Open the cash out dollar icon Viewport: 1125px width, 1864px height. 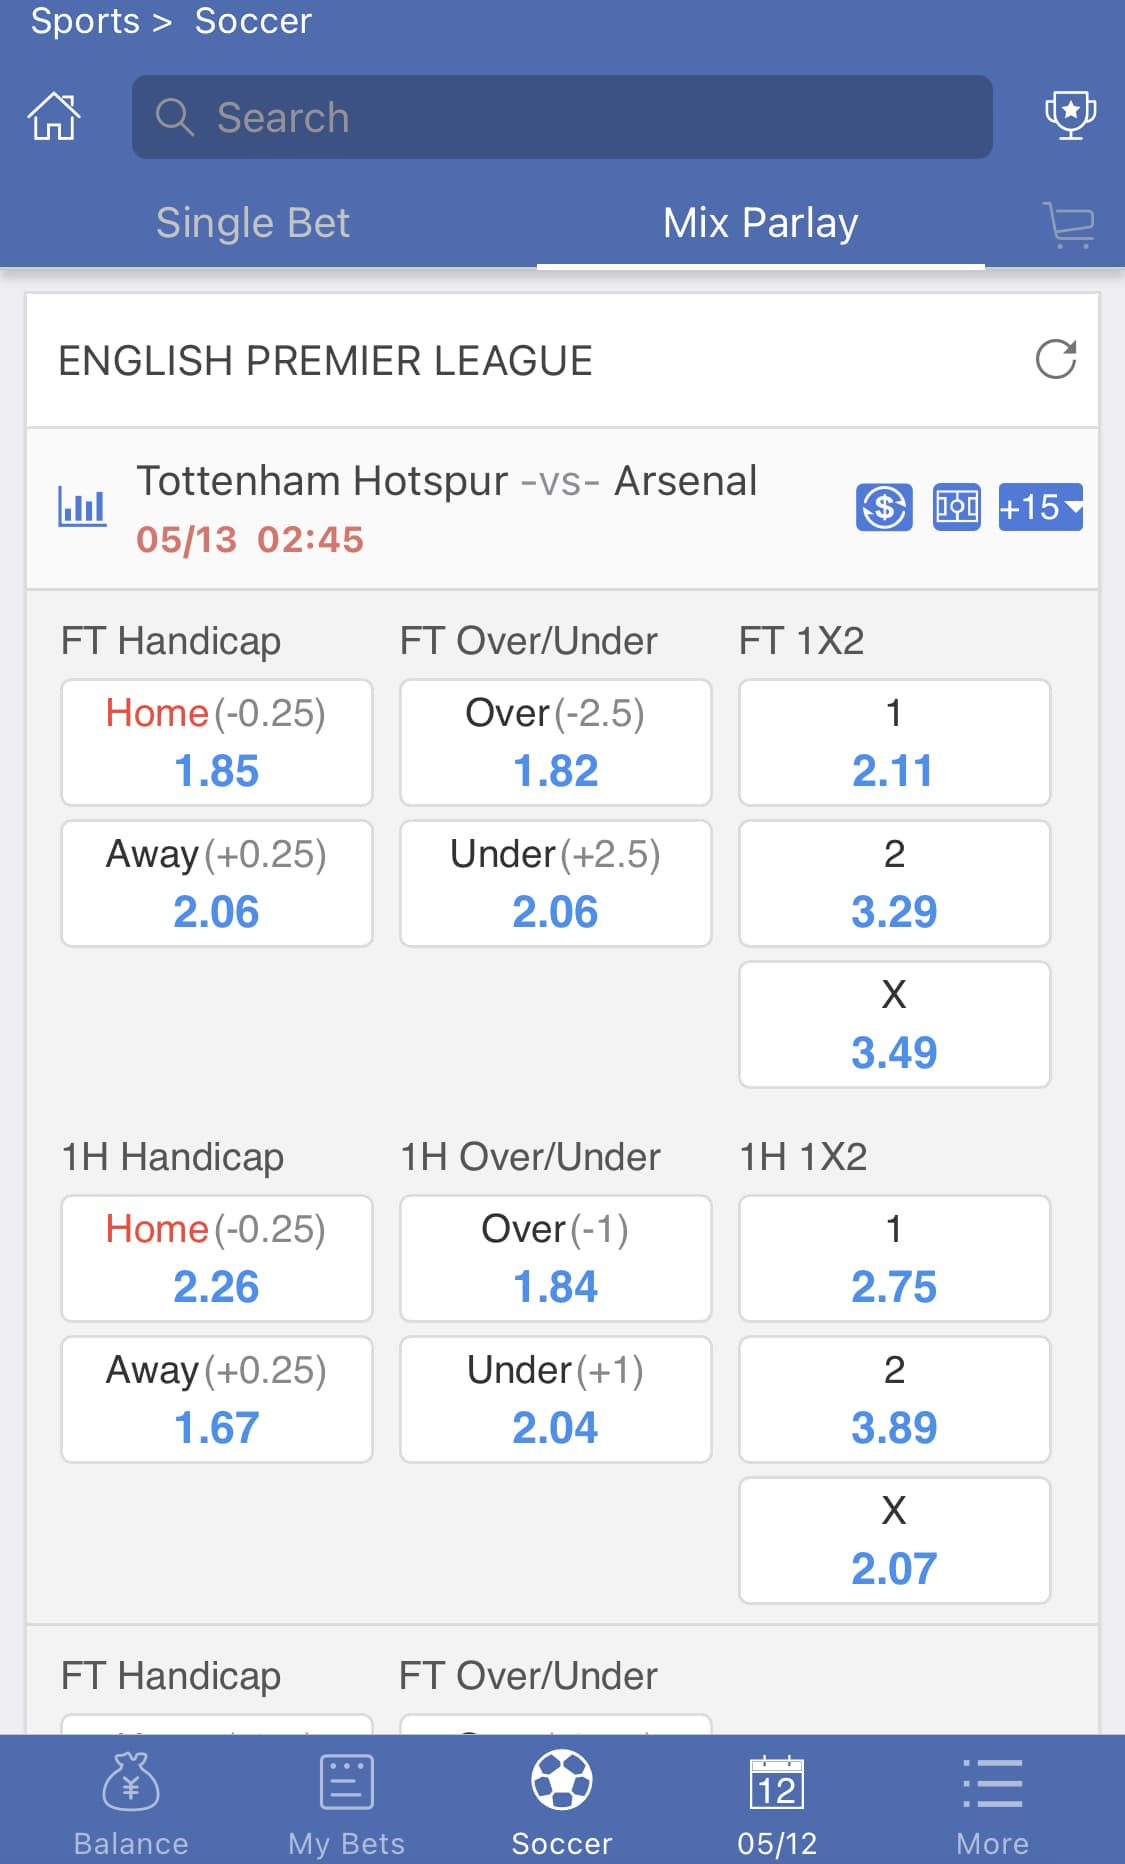click(x=884, y=507)
